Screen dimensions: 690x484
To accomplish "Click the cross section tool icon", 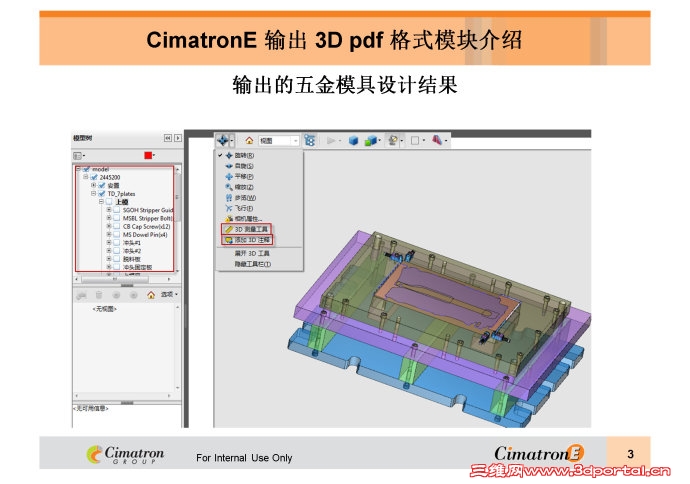I will 437,140.
